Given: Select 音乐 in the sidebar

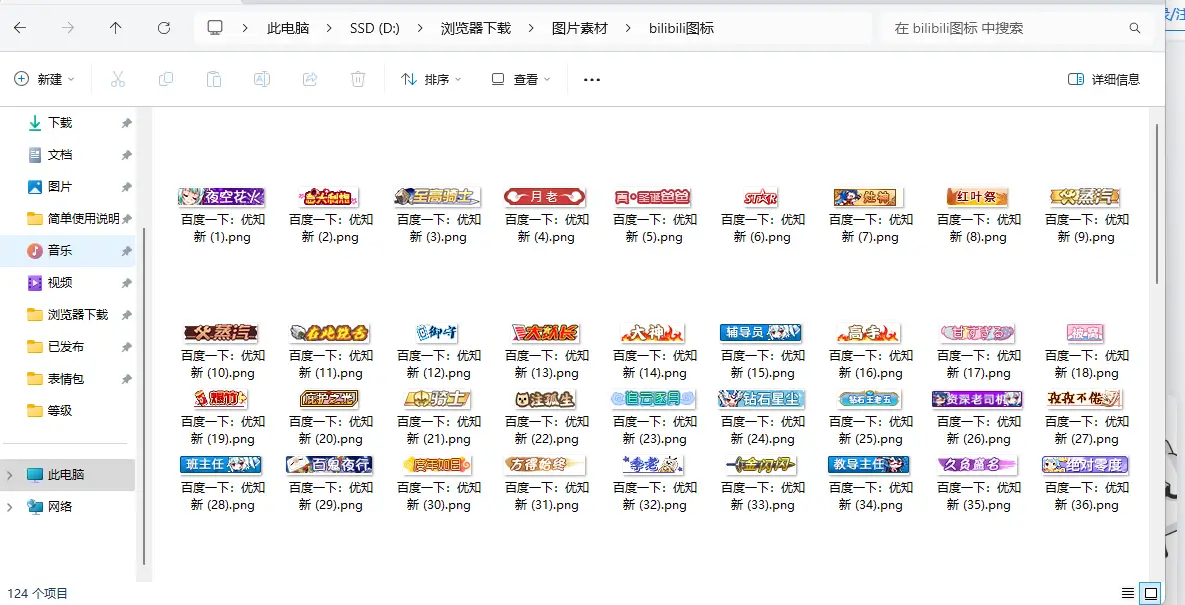Looking at the screenshot, I should pos(69,251).
